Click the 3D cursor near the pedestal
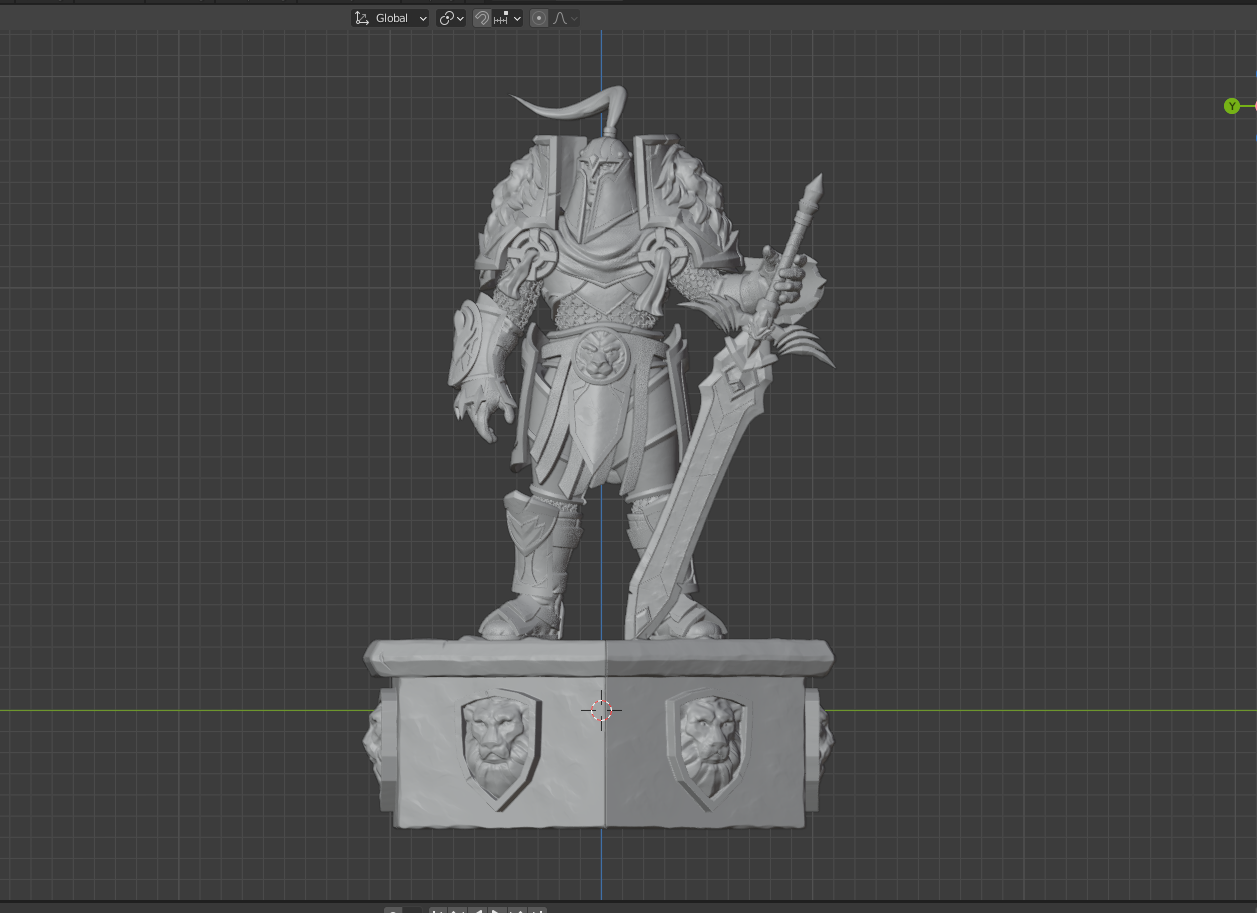The width and height of the screenshot is (1257, 913). 601,710
